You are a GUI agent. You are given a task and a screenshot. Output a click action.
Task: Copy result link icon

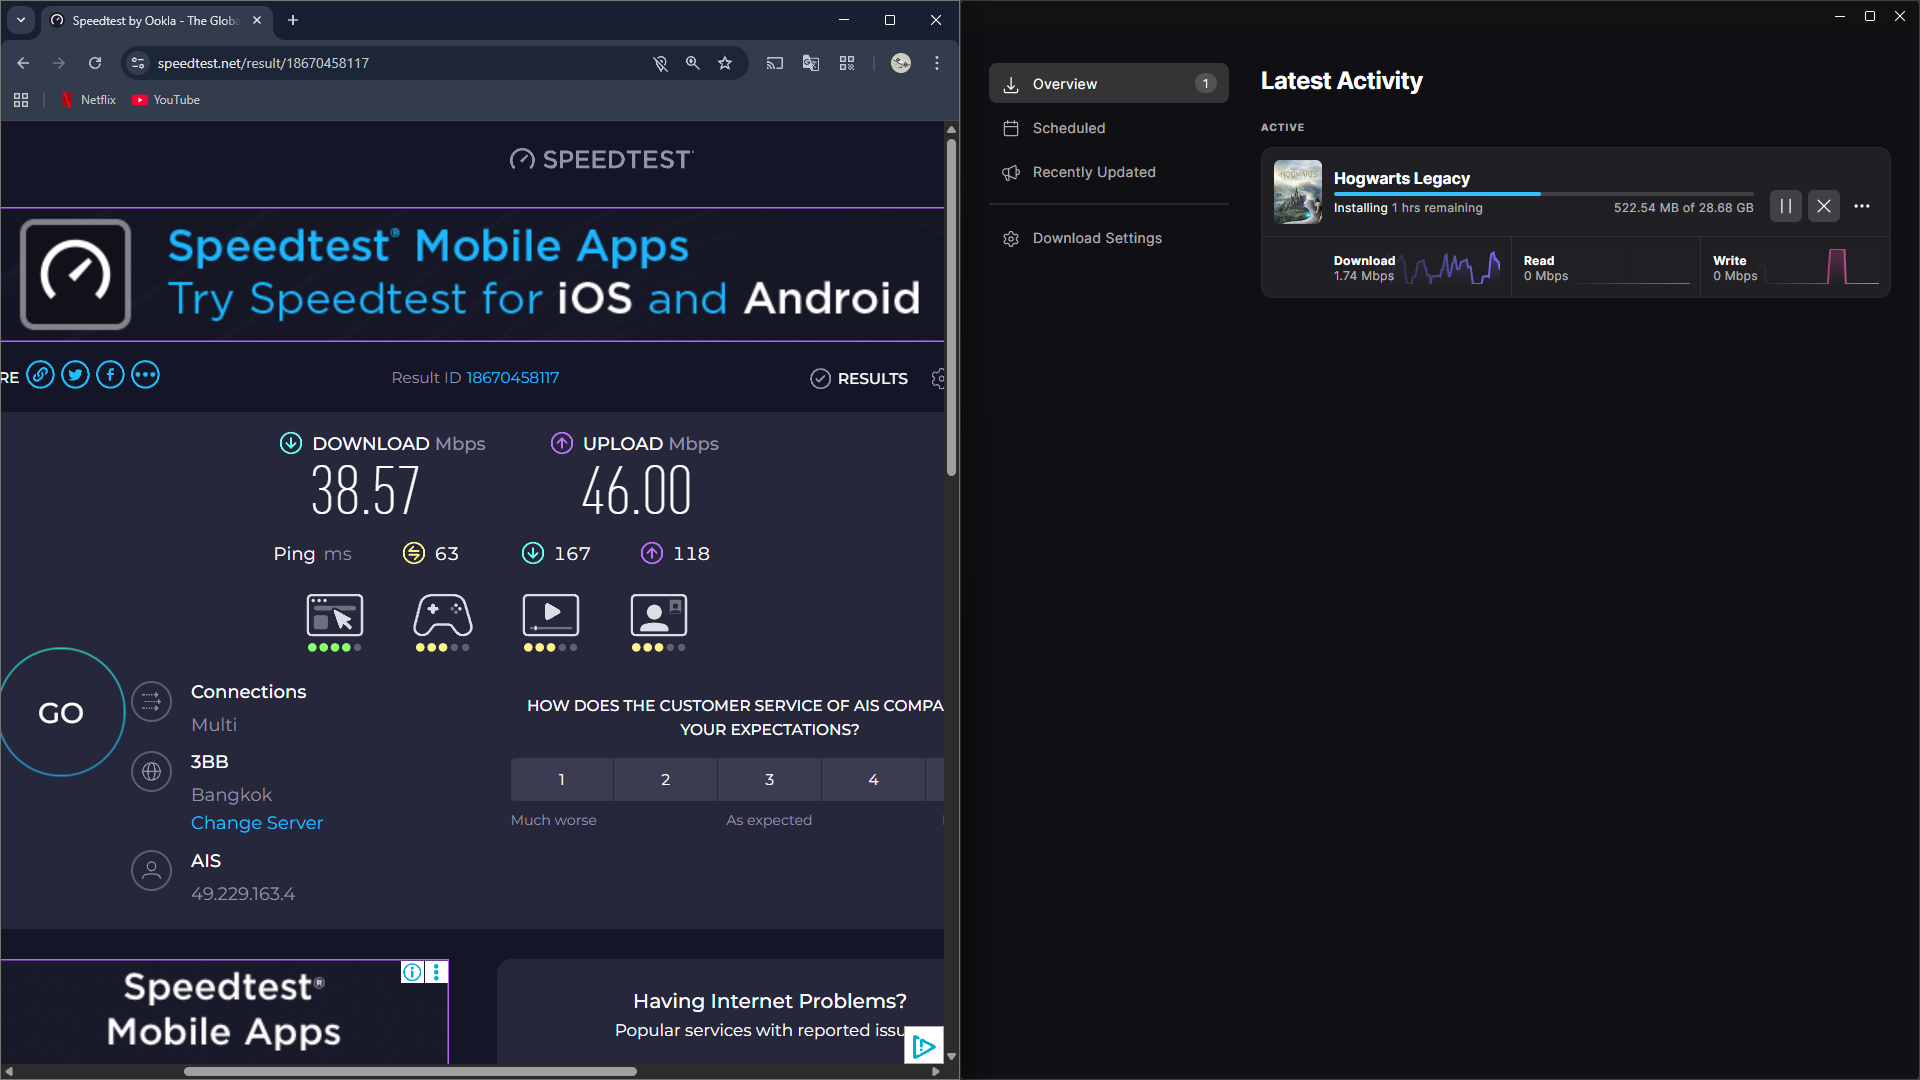40,375
